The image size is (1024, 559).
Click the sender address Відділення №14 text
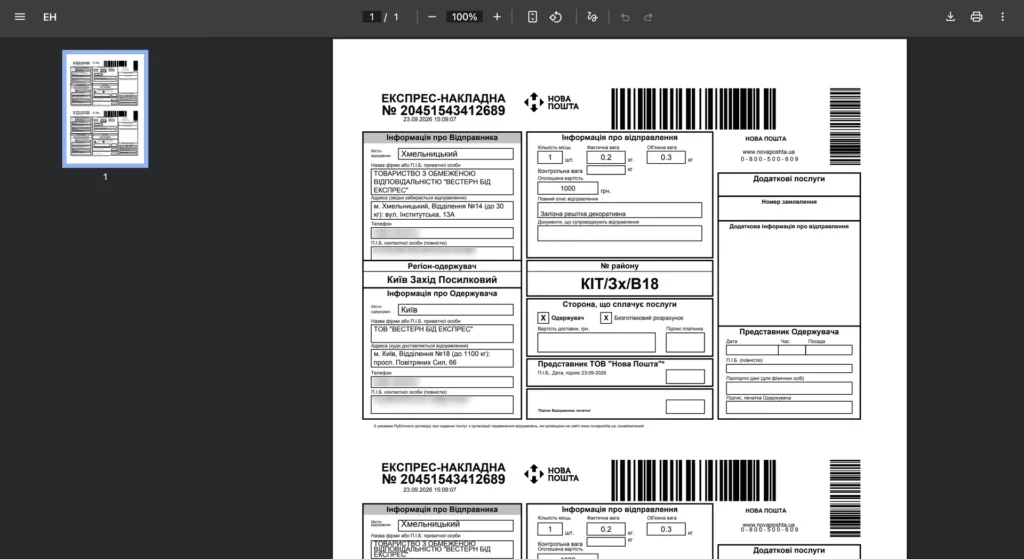click(x=442, y=210)
